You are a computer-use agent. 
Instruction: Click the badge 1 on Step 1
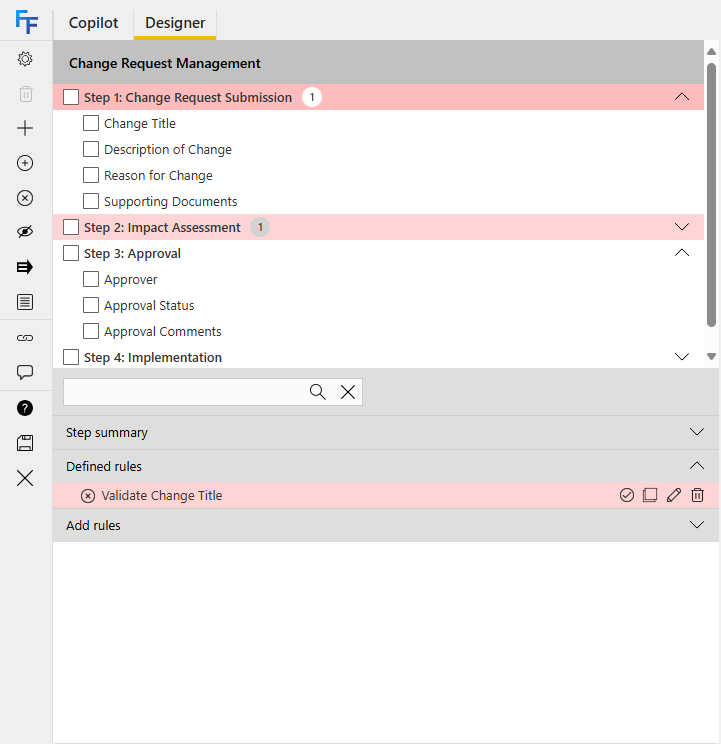tap(312, 97)
